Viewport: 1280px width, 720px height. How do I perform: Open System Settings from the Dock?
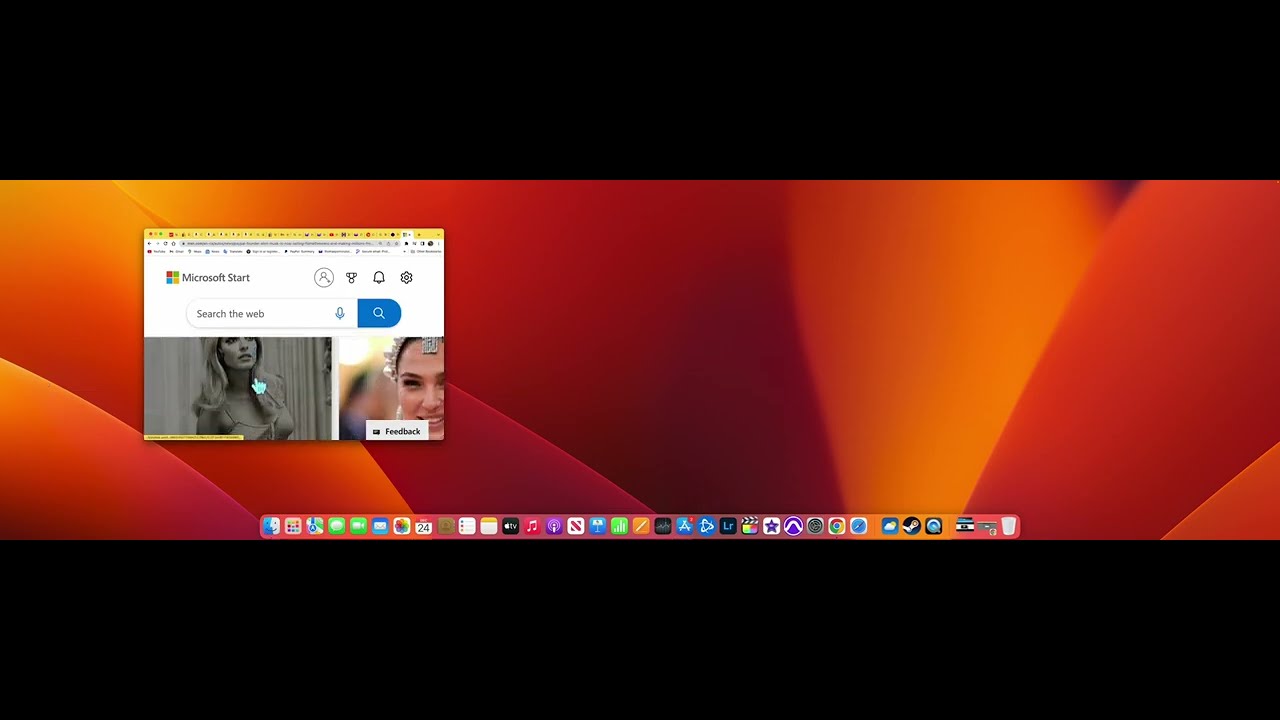tap(815, 526)
